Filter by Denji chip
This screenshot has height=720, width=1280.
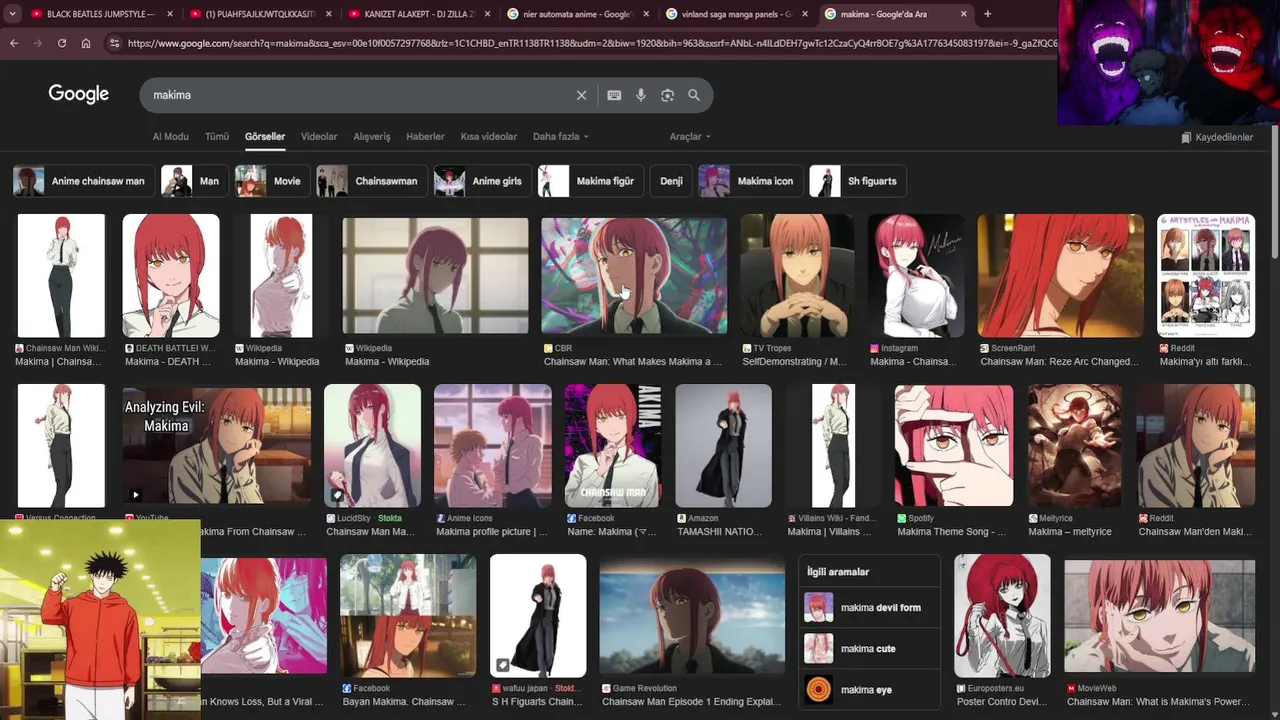click(671, 181)
